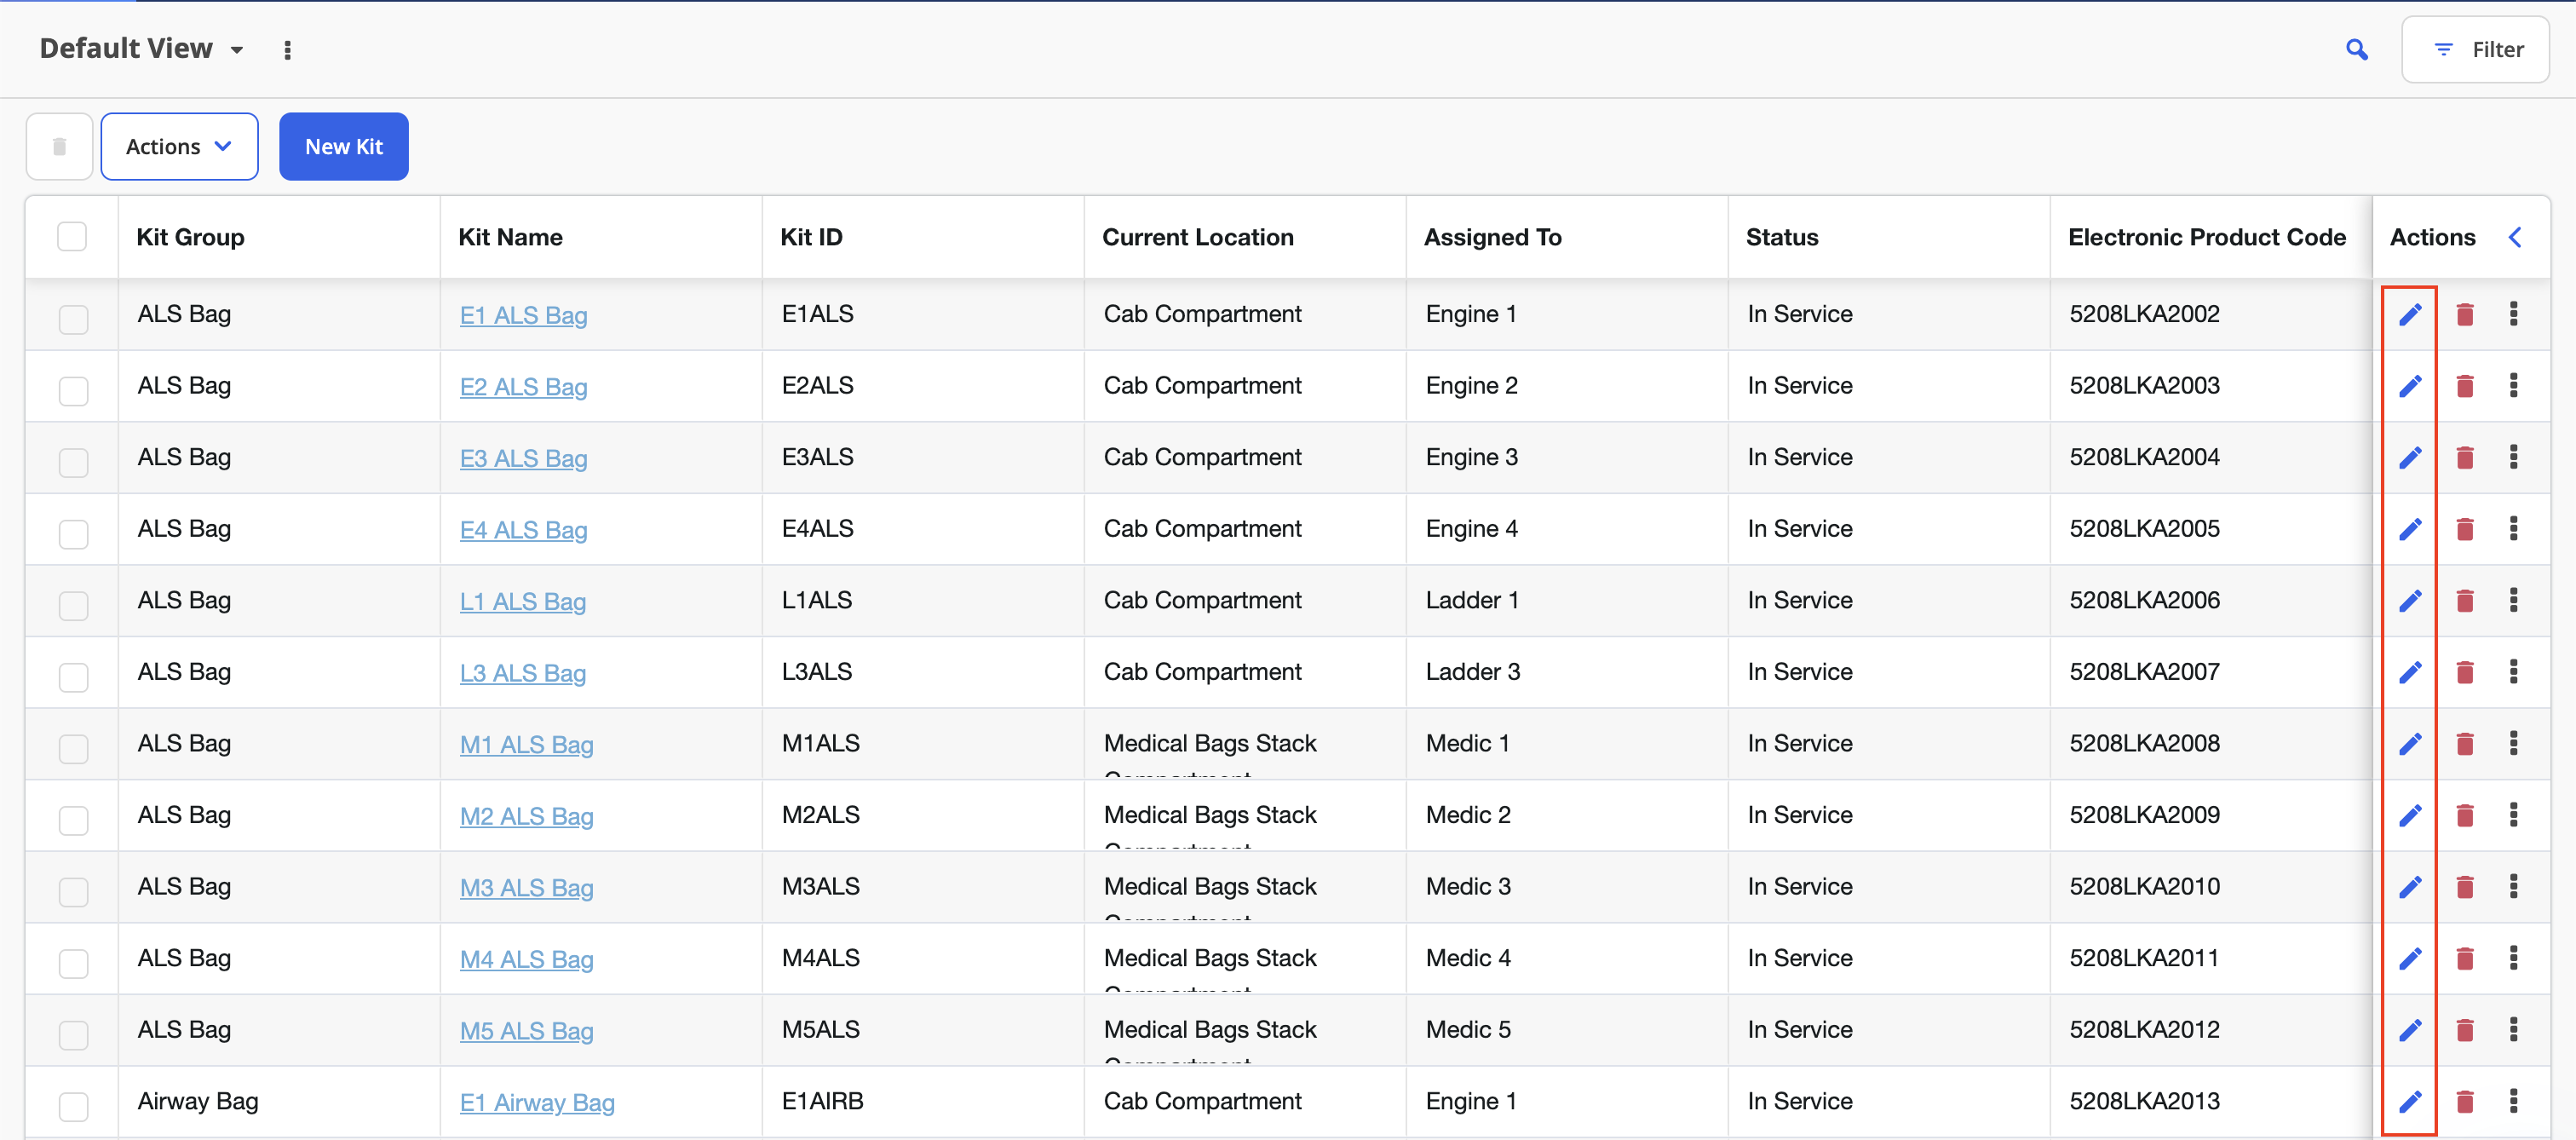Collapse the Actions column chevron

pos(2515,237)
